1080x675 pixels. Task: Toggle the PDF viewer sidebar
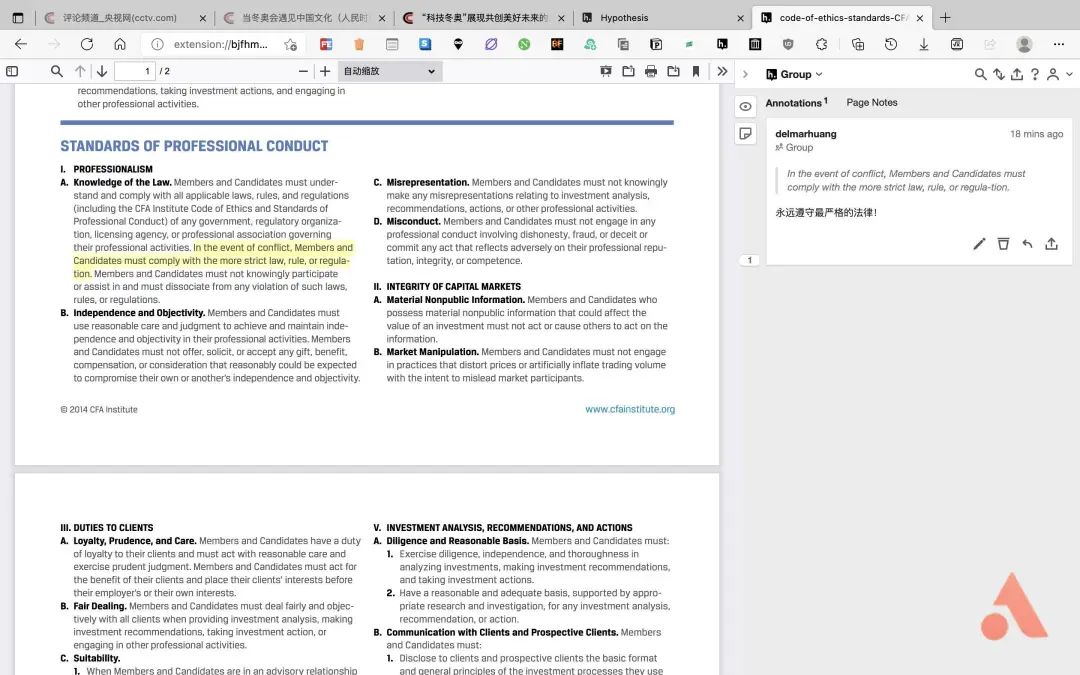click(12, 71)
